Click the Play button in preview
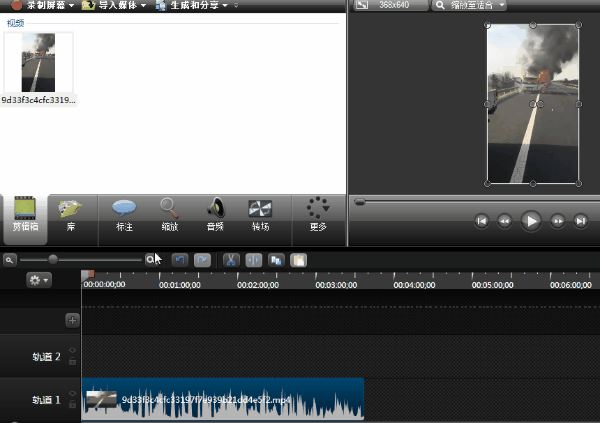 531,221
